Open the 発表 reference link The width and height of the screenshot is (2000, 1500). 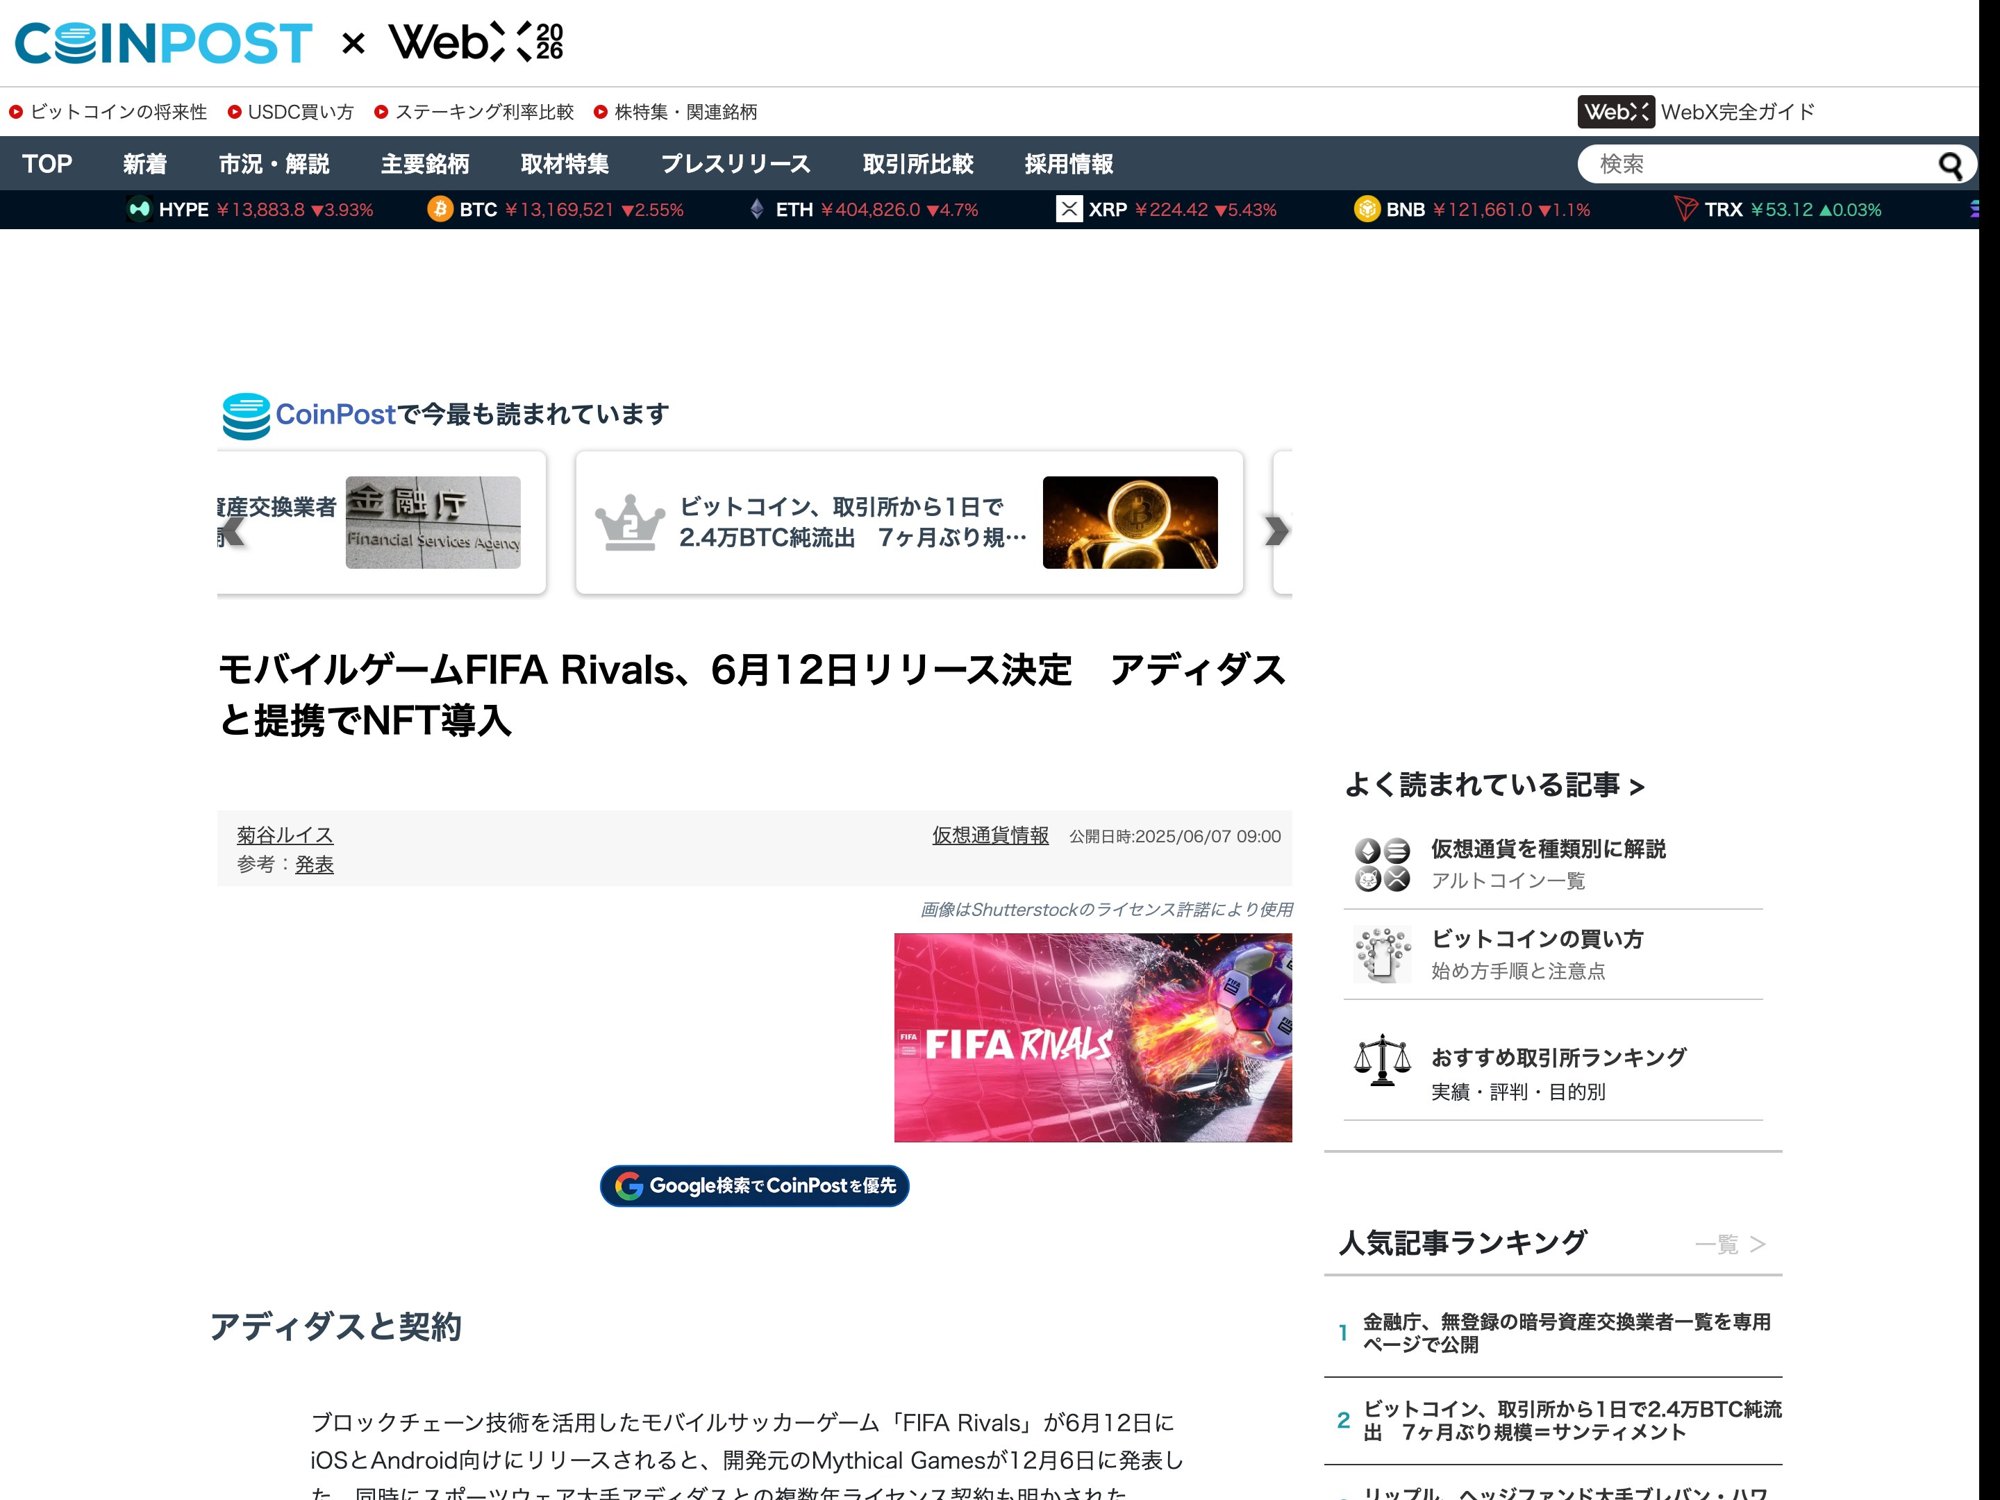click(x=314, y=865)
